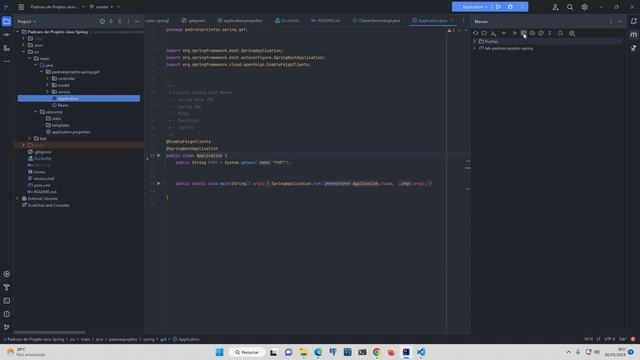Reload all Maven projects

[476, 33]
